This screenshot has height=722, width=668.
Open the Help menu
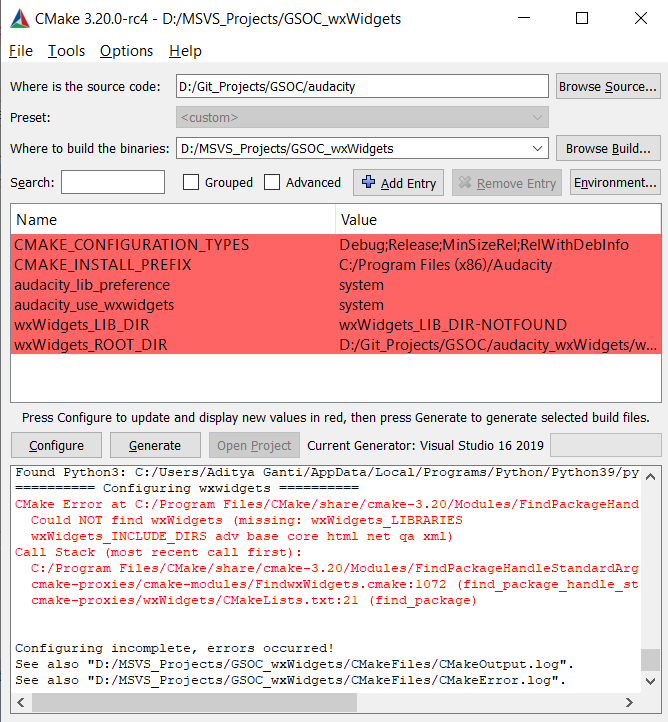(185, 51)
